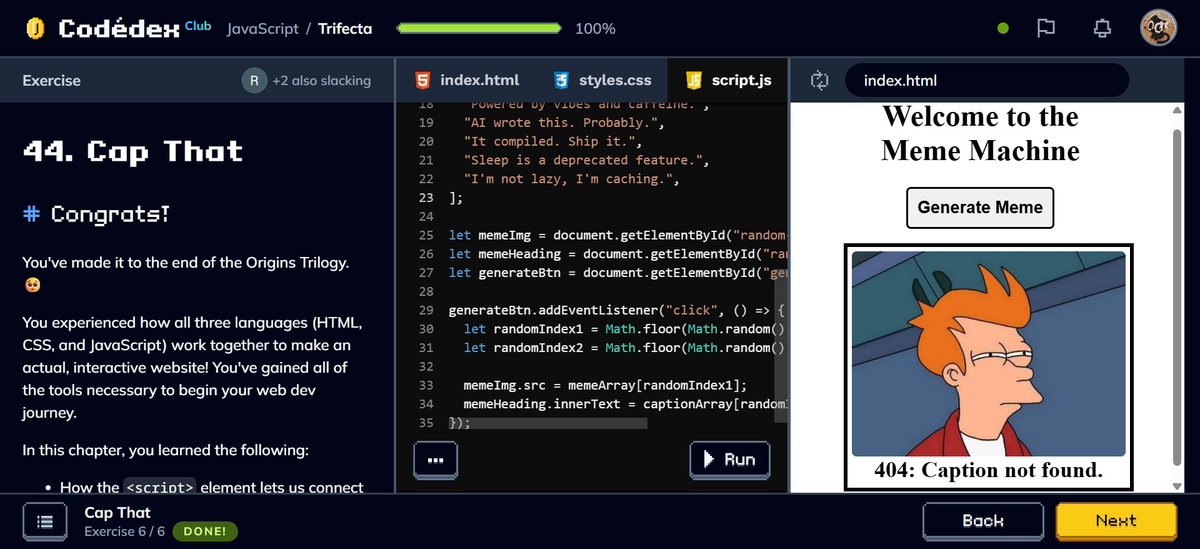Screen dimensions: 1200x549
Task: Click the '<script>' inline code term
Action: tap(159, 488)
